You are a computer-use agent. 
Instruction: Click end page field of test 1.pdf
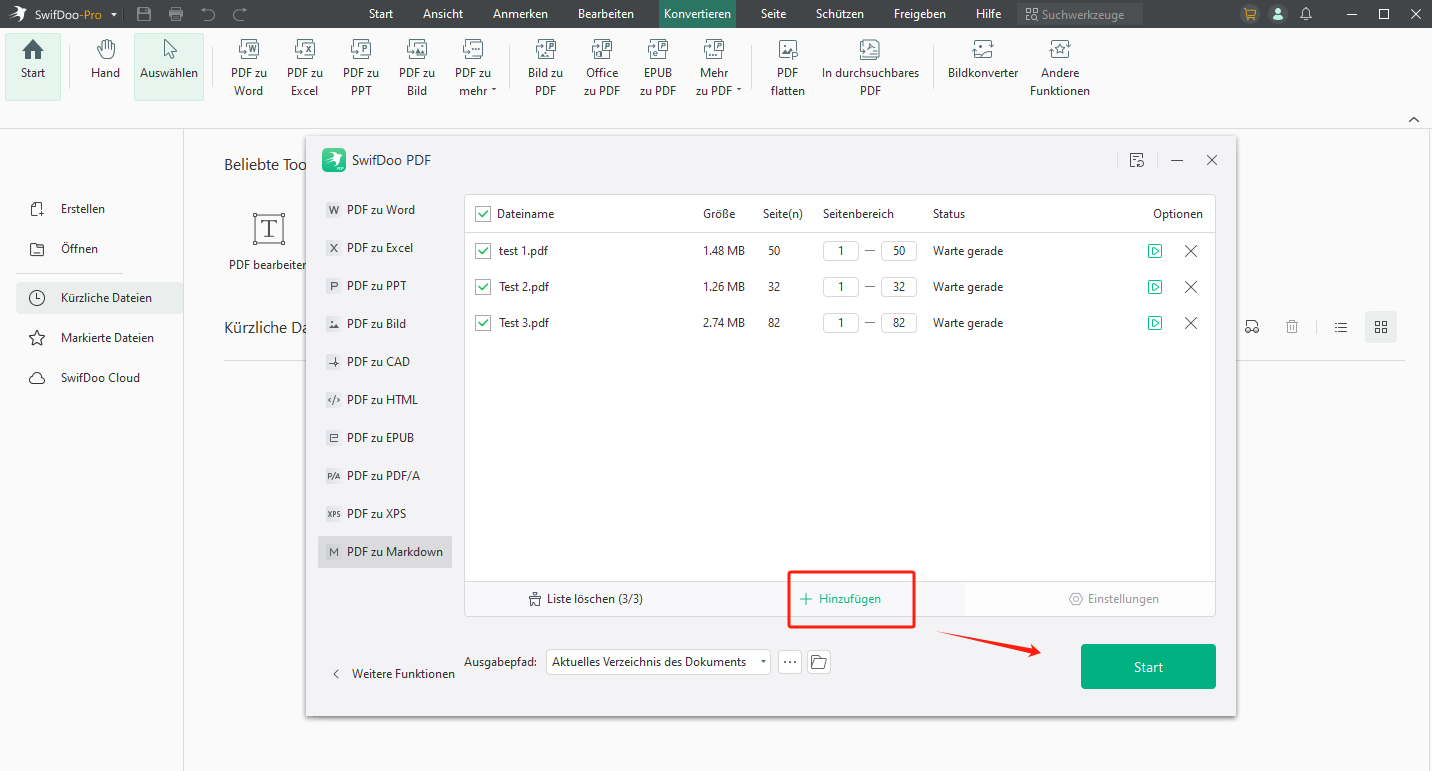click(899, 251)
